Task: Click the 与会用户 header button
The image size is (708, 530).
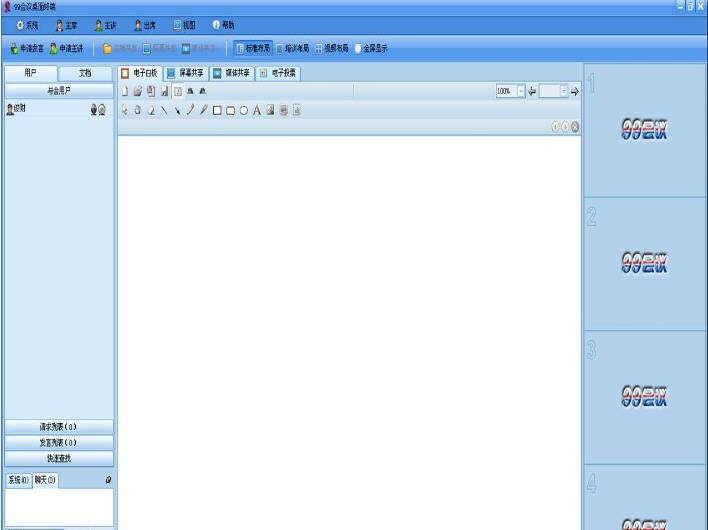Action: pyautogui.click(x=59, y=91)
